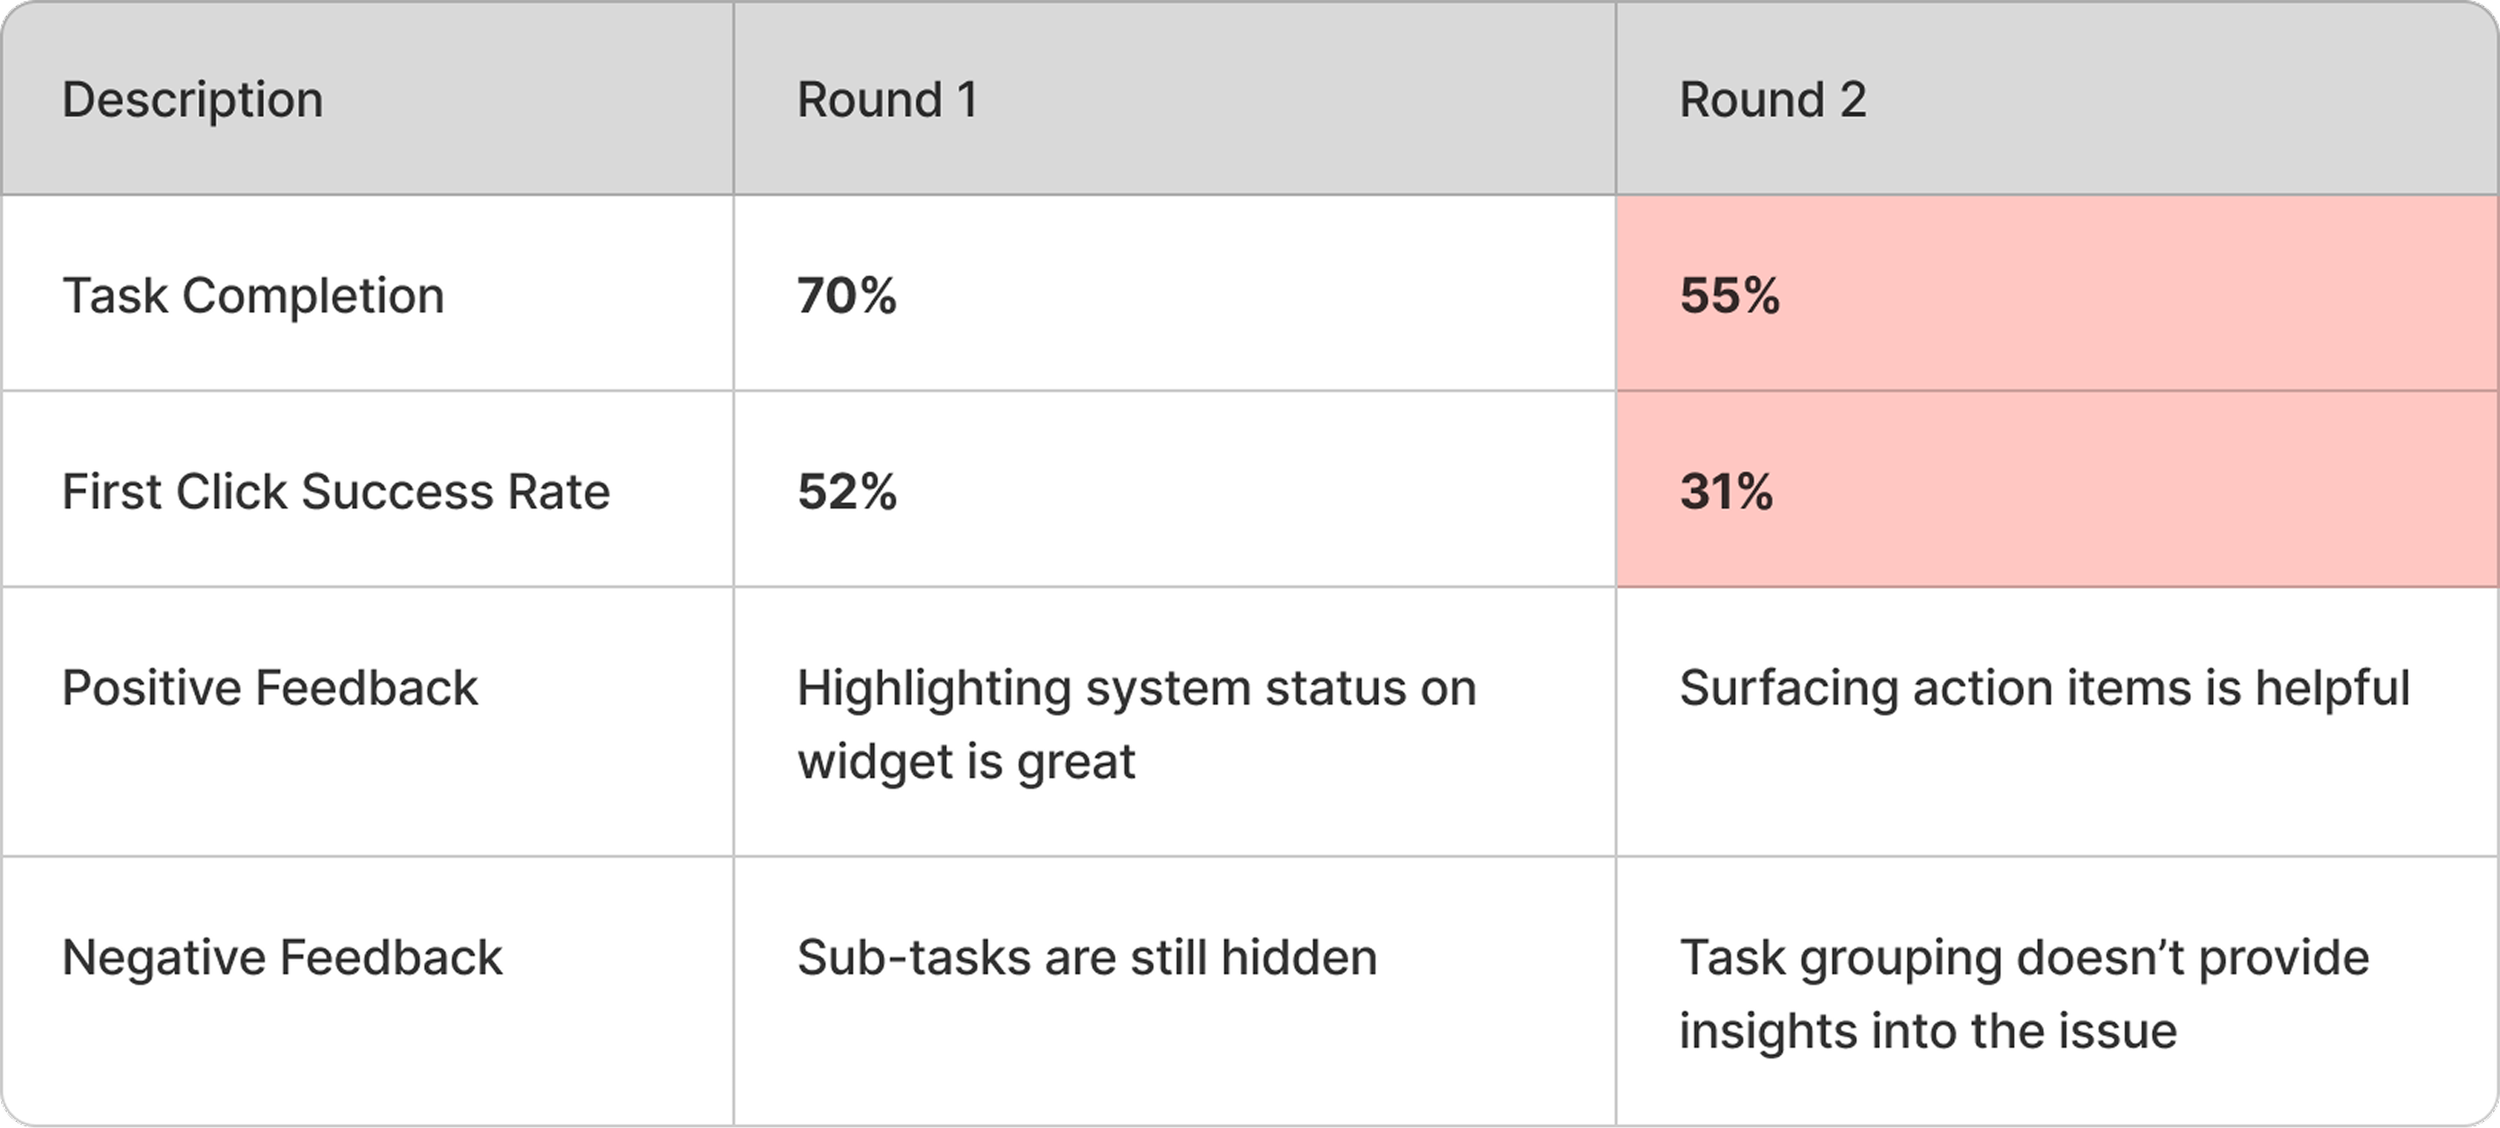
Task: Click the Negative Feedback row label
Action: (282, 958)
